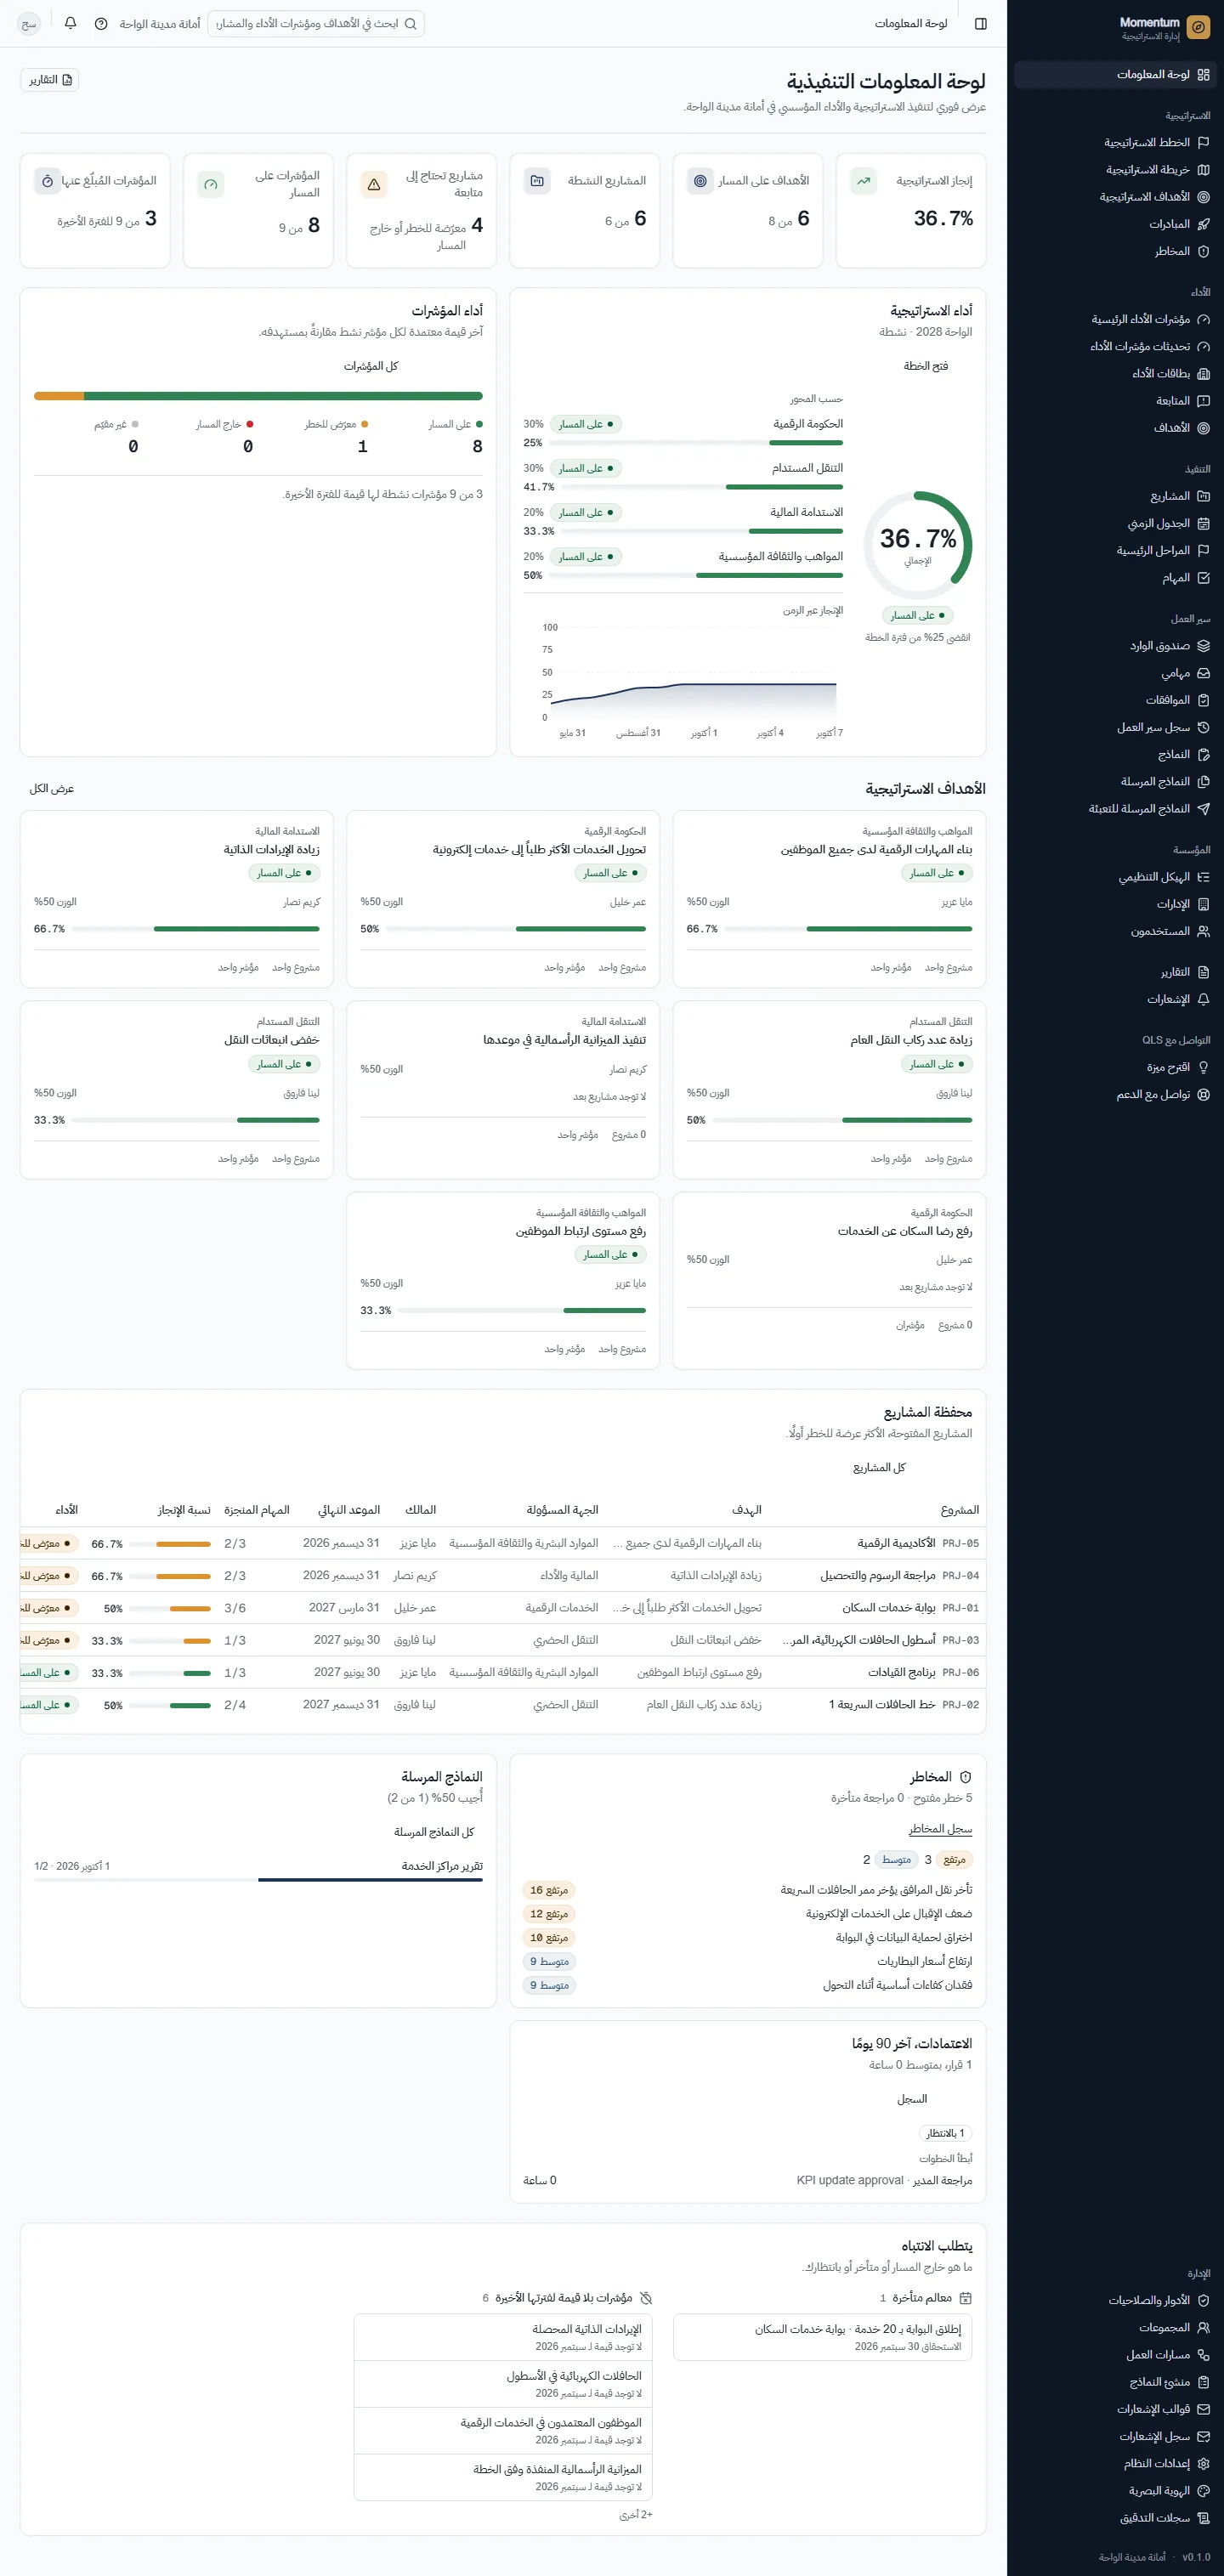Image resolution: width=1224 pixels, height=2576 pixels.
Task: Open notifications with the bell icon
Action: tap(71, 23)
